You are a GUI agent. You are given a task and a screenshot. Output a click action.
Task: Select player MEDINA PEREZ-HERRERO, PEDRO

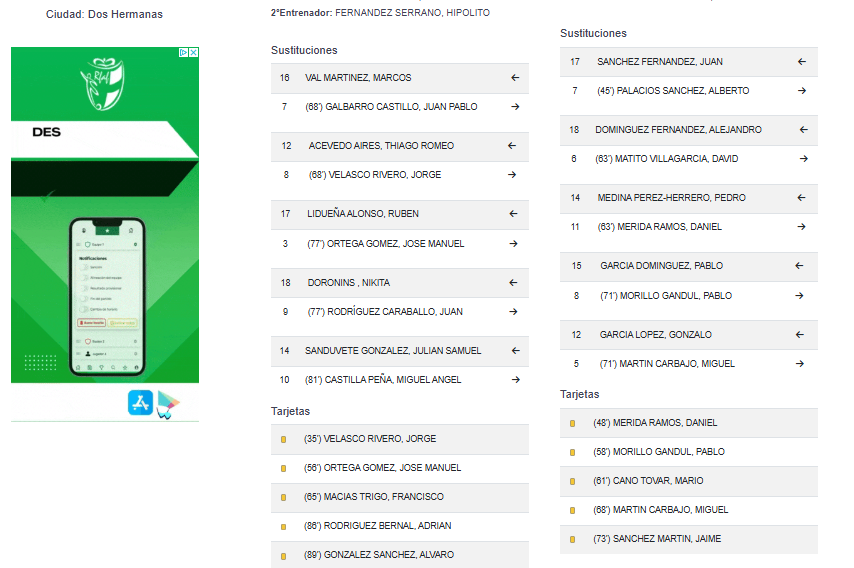click(672, 198)
